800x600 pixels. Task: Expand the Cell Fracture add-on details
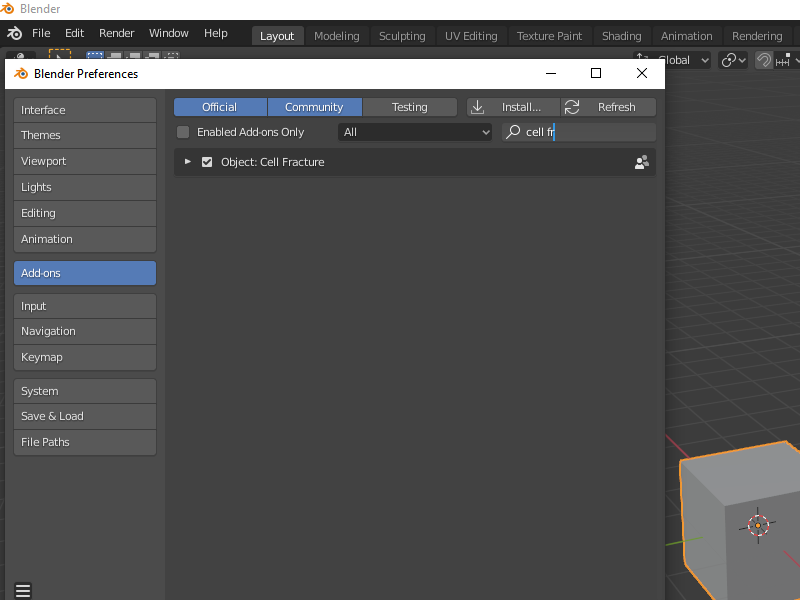pos(187,162)
